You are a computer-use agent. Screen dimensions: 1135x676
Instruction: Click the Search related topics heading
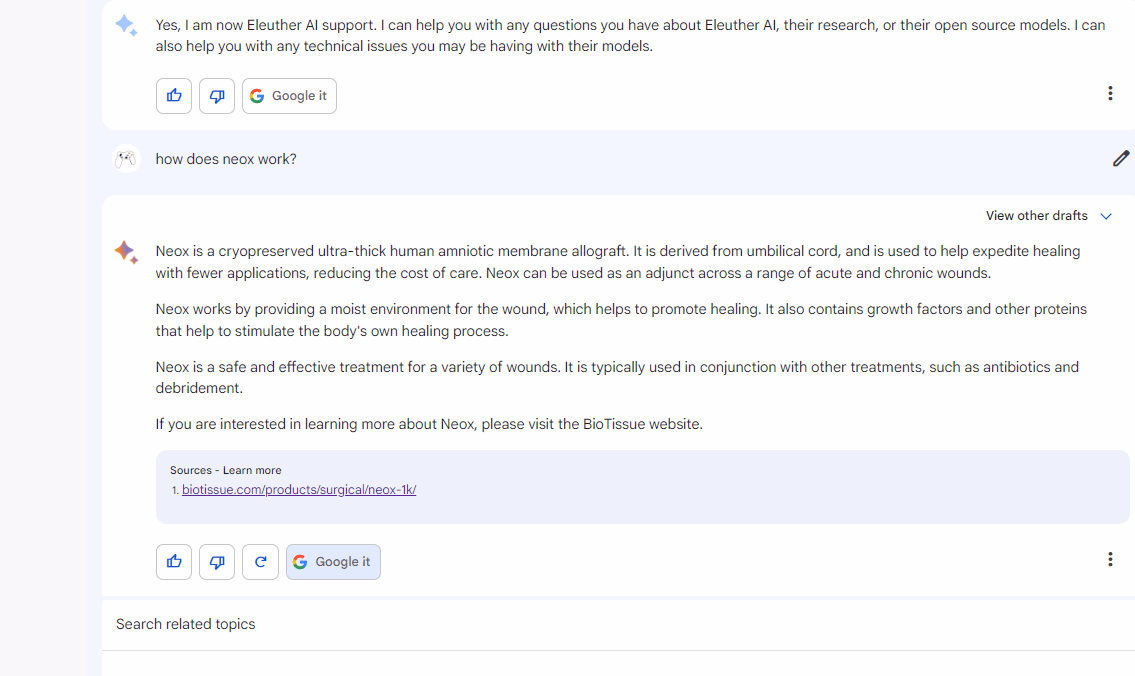185,624
